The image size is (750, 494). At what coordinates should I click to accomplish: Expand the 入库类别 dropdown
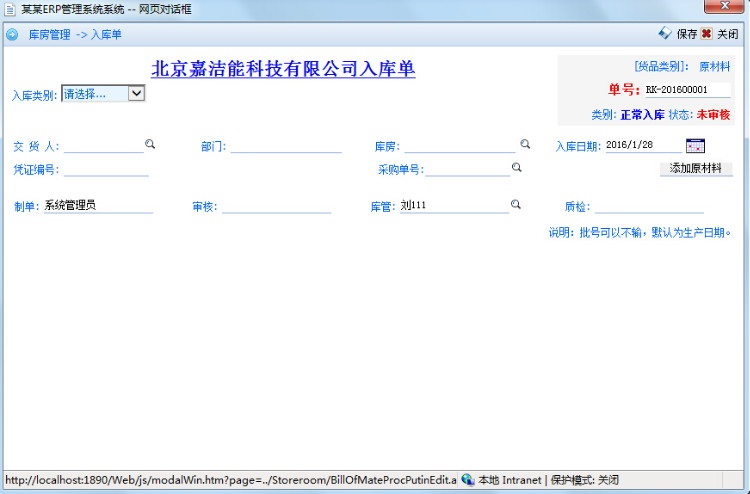pos(136,93)
